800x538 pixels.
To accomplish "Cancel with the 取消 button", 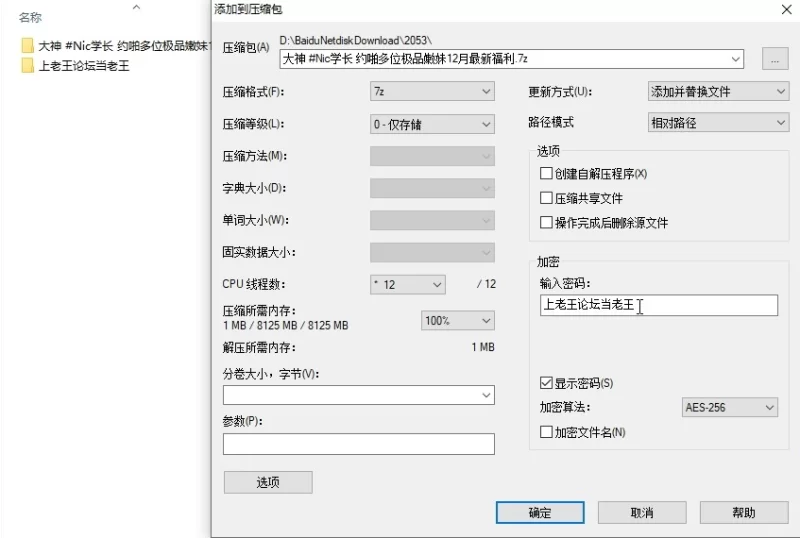I will point(642,512).
